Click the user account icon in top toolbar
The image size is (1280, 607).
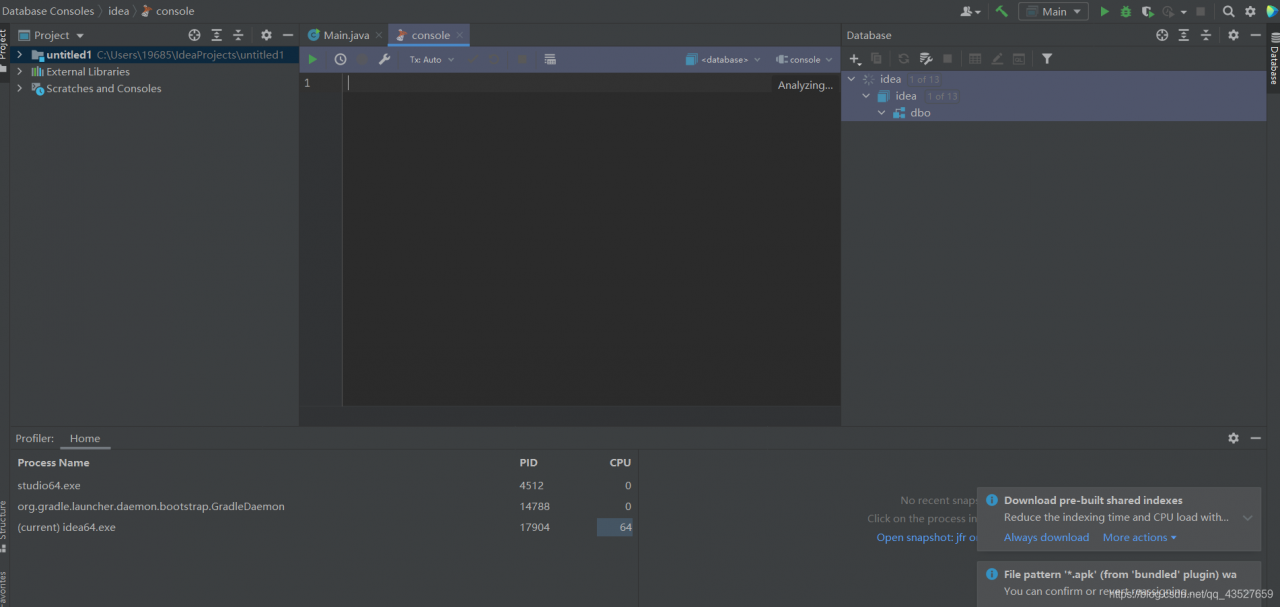coord(970,11)
